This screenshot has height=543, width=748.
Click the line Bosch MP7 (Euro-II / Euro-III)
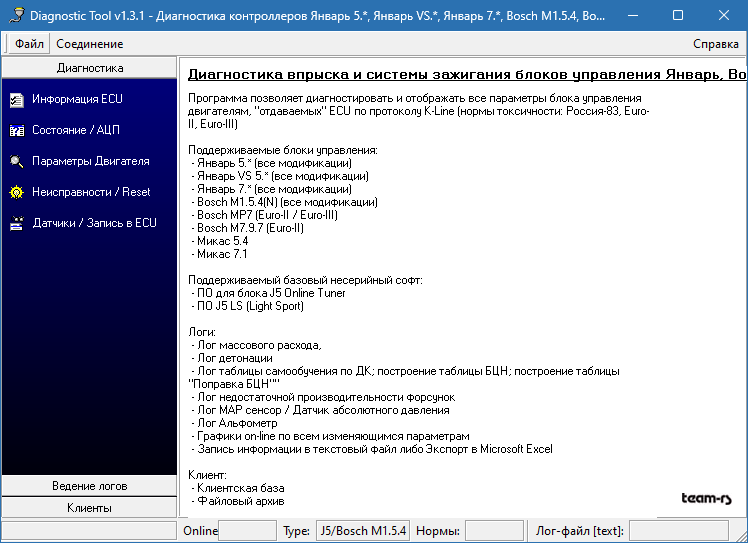click(264, 215)
